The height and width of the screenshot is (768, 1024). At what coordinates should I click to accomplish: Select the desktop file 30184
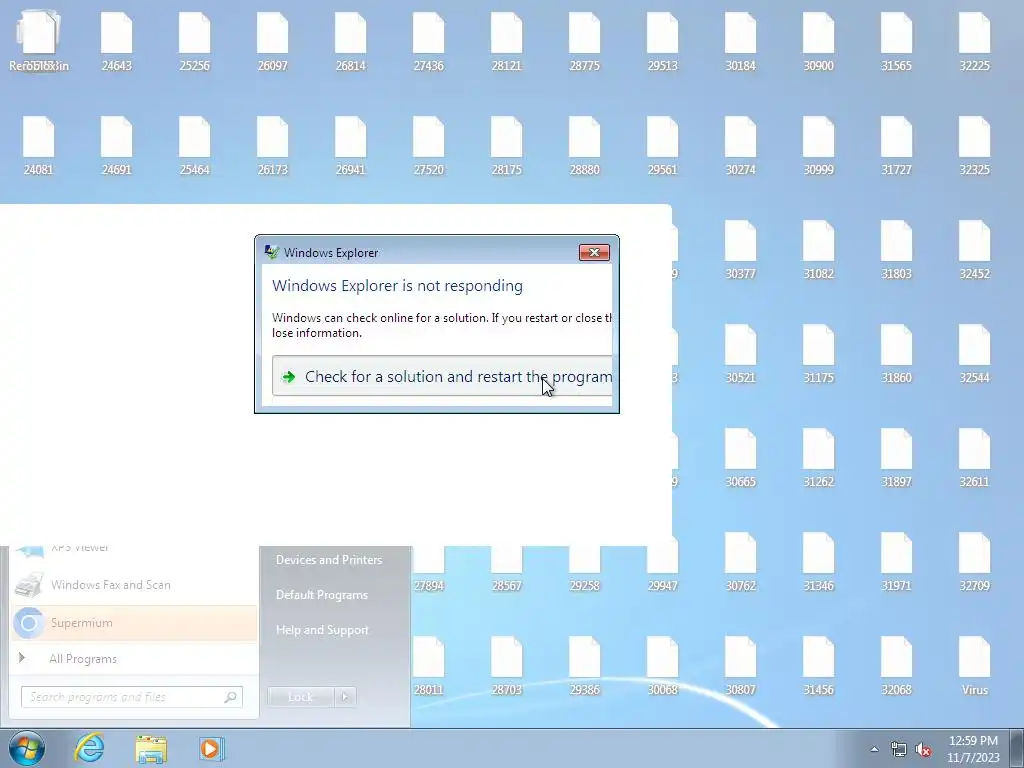tap(741, 42)
